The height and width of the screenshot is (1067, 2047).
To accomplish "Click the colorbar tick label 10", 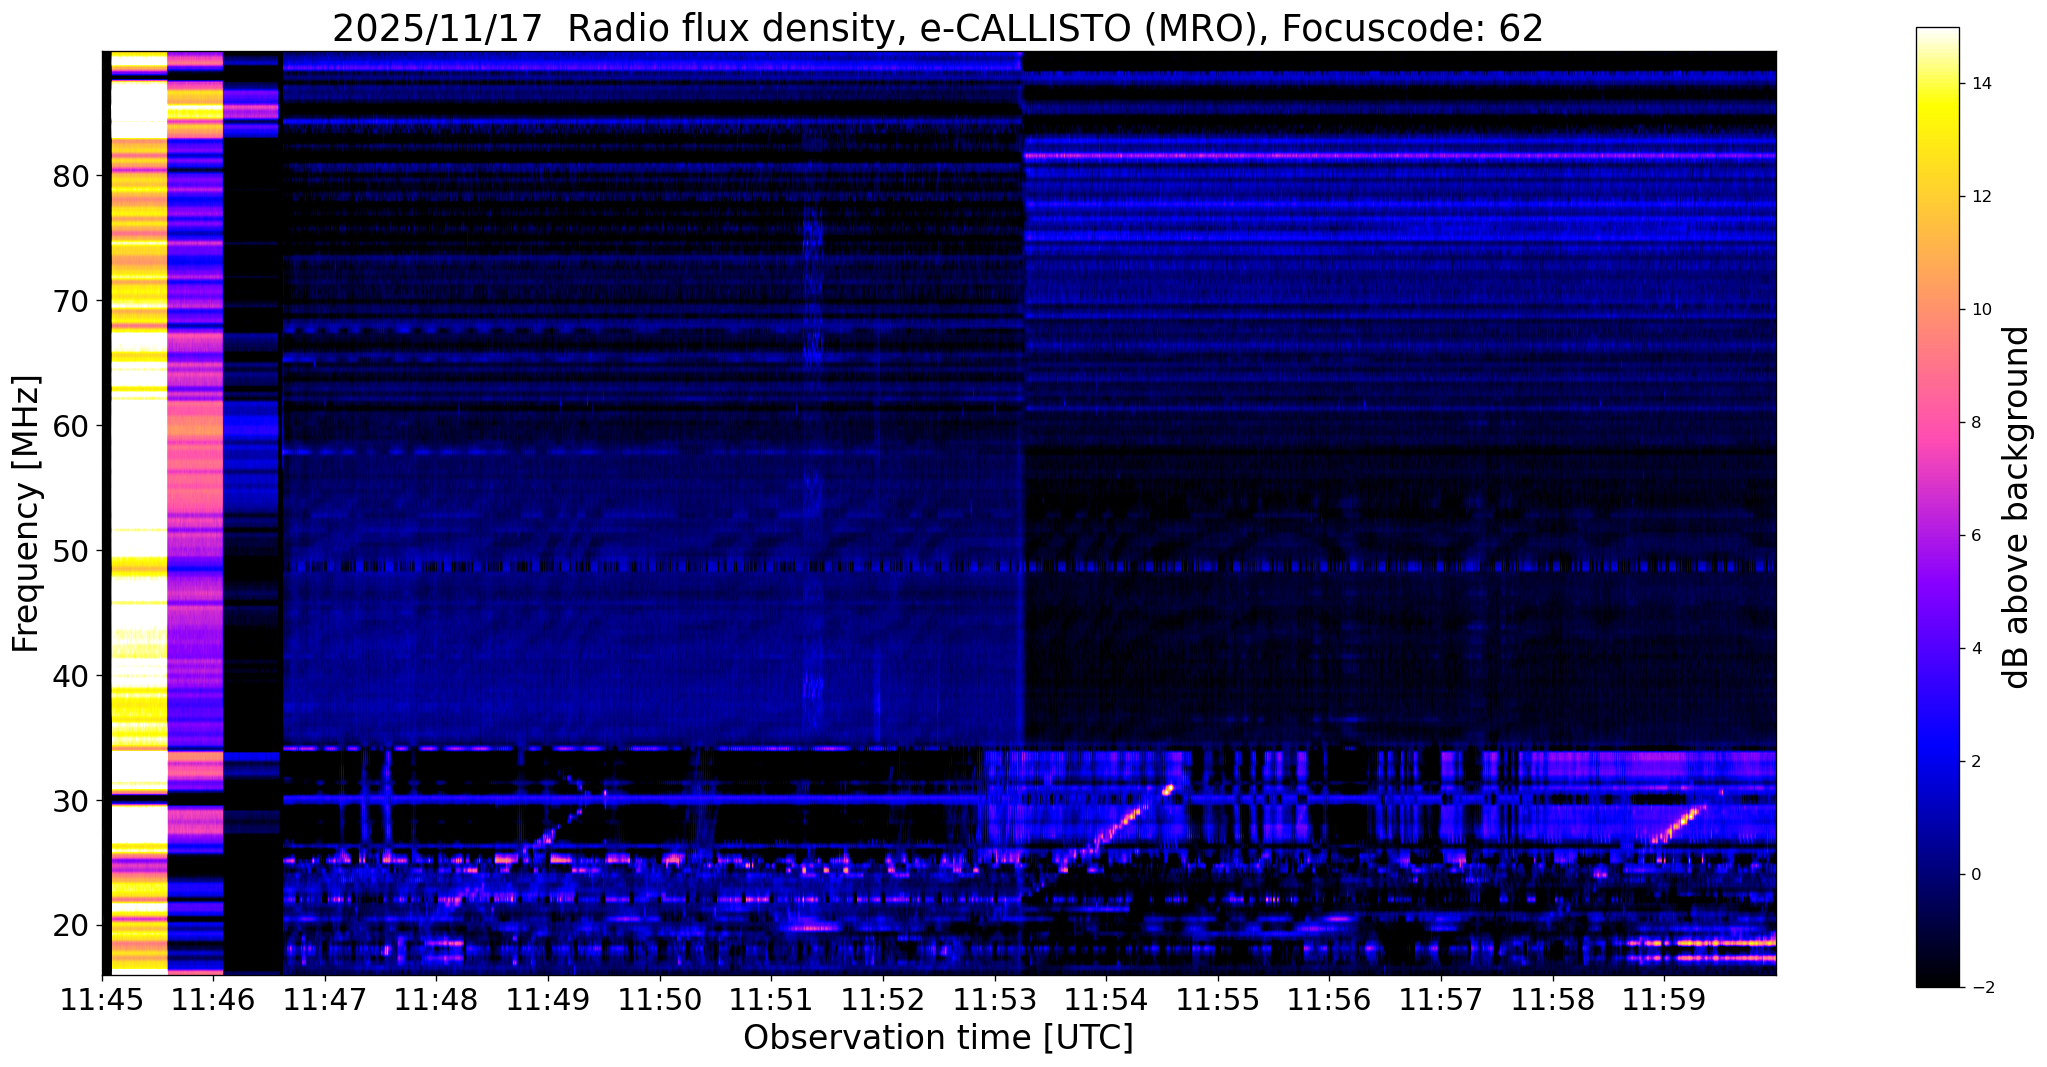I will 1979,310.
